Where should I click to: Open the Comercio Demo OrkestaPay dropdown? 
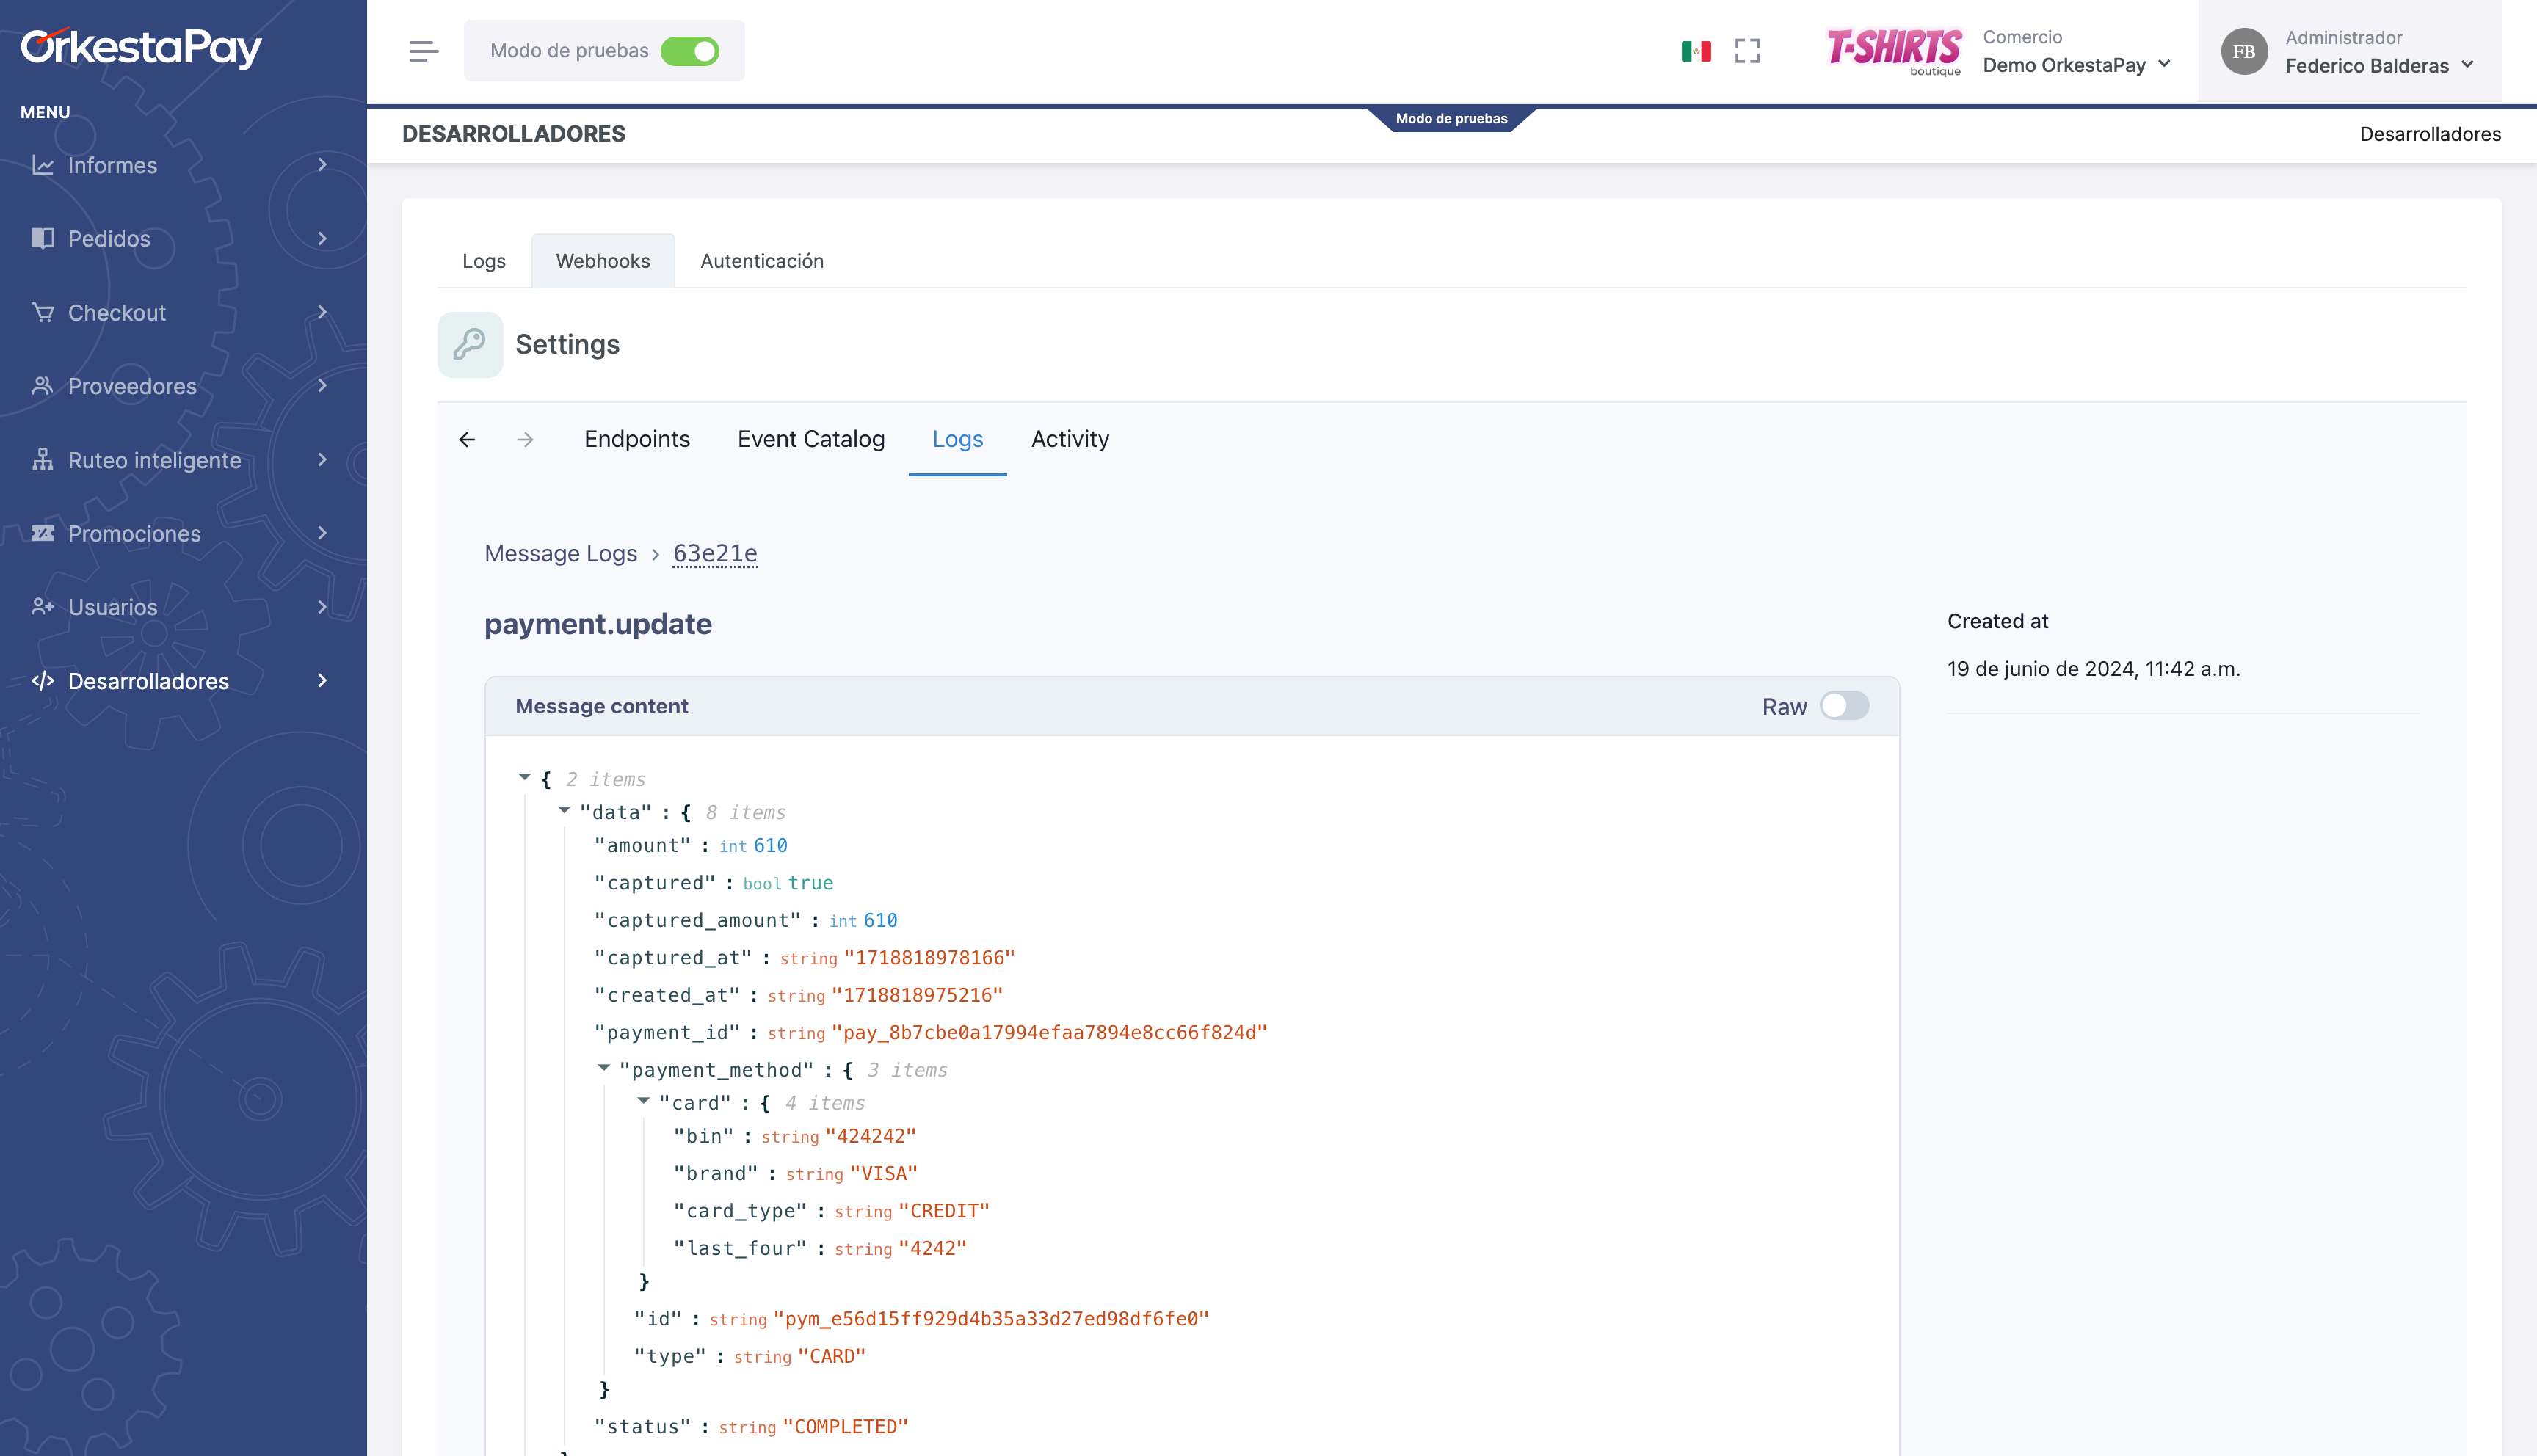point(2077,51)
